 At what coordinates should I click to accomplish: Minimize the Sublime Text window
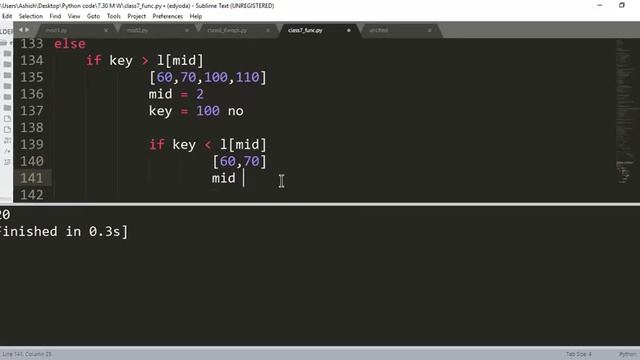coord(600,5)
